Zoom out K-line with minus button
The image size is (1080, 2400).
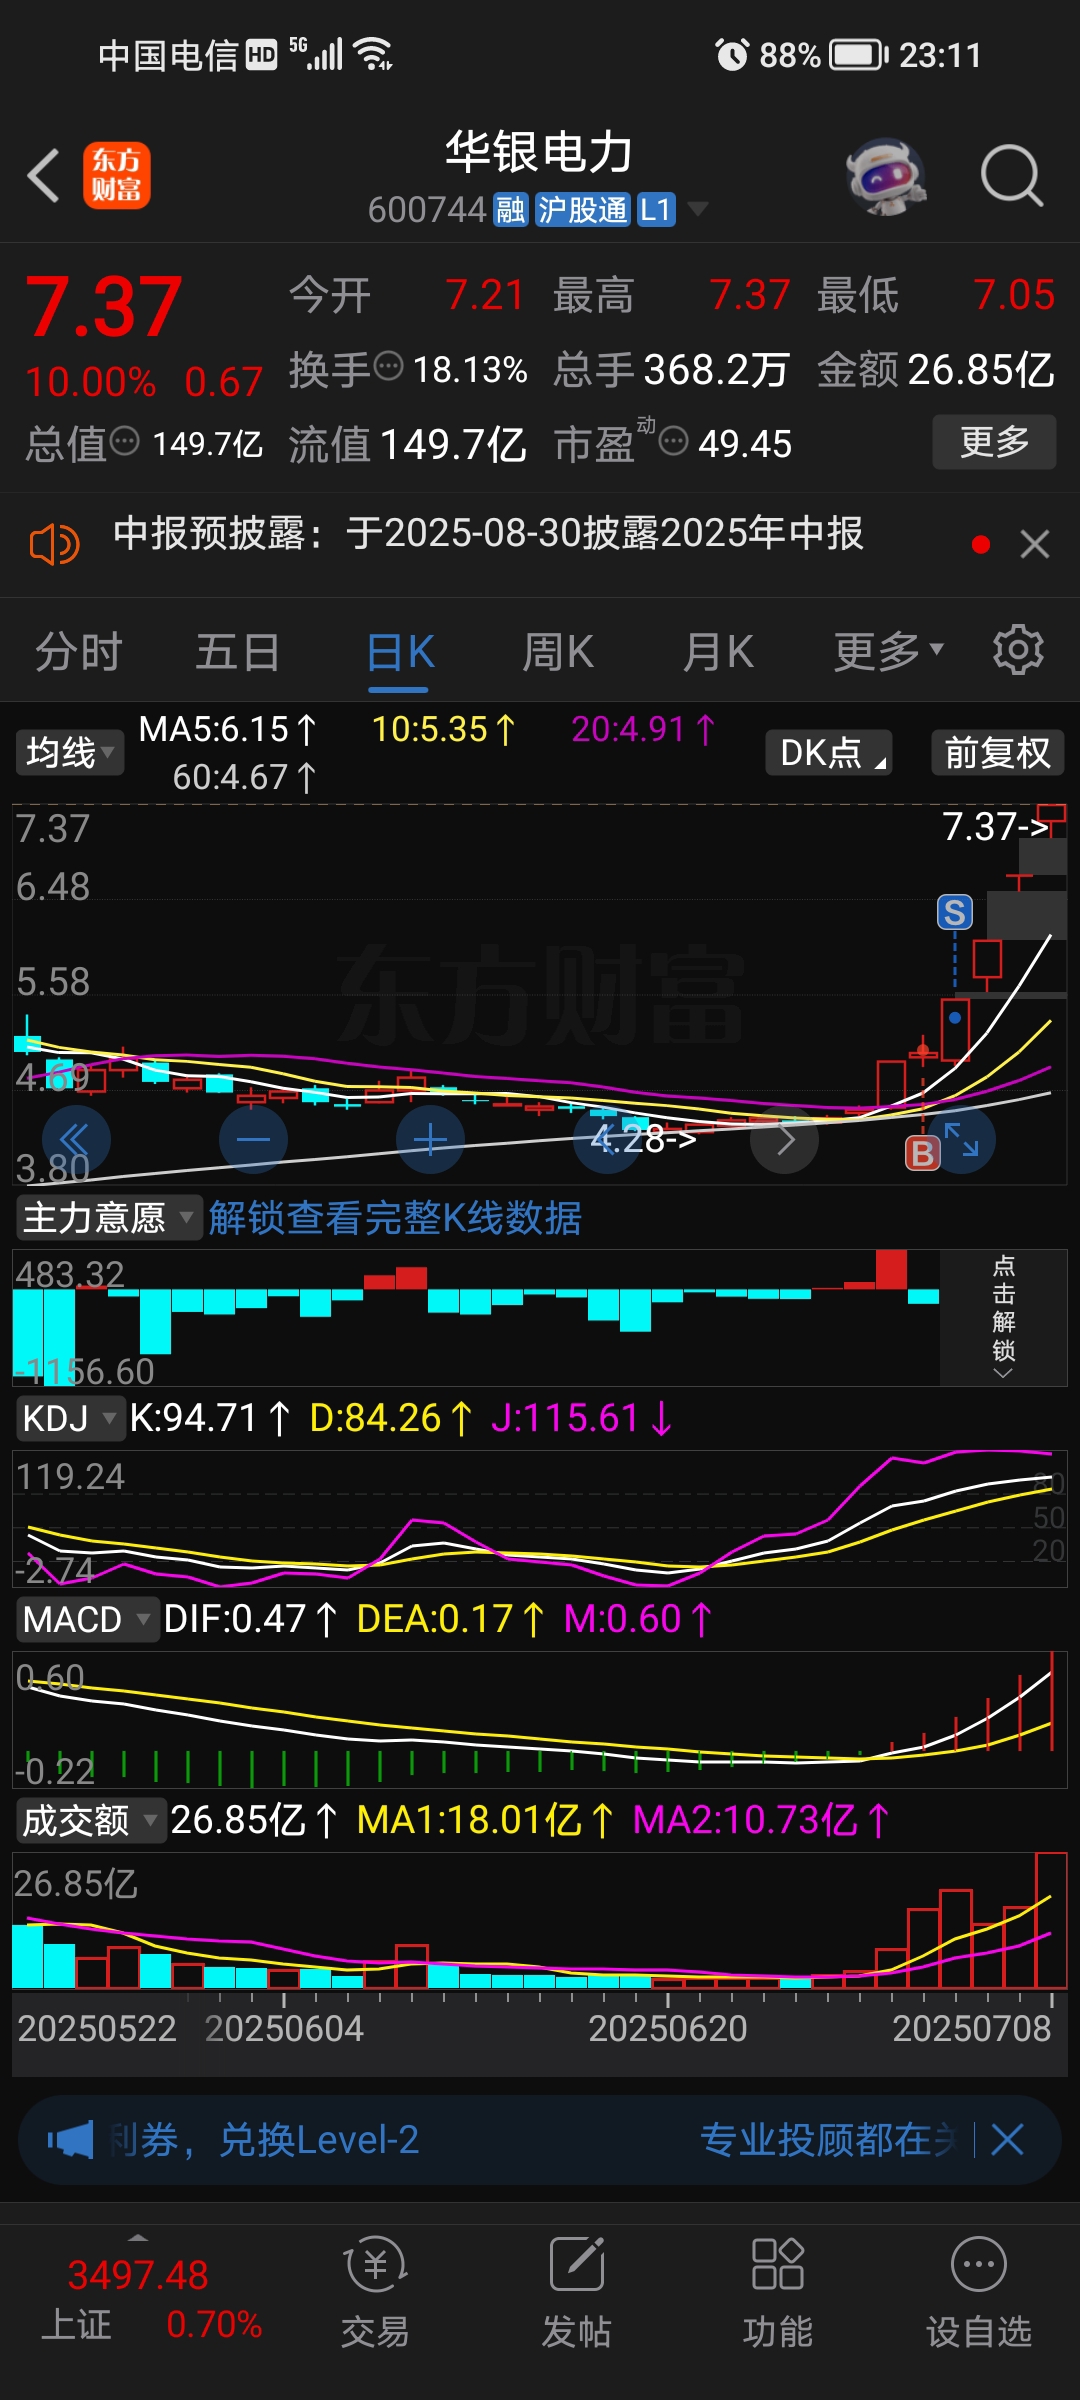coord(253,1140)
